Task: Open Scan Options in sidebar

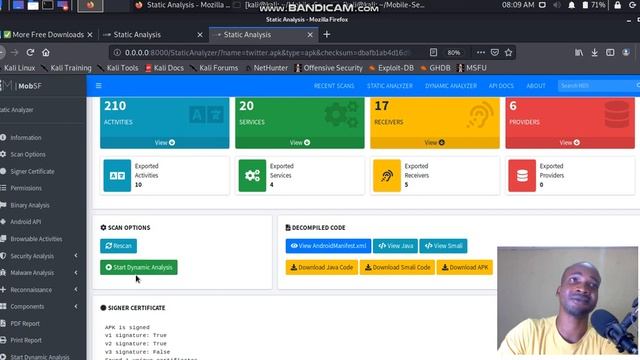Action: coord(28,154)
